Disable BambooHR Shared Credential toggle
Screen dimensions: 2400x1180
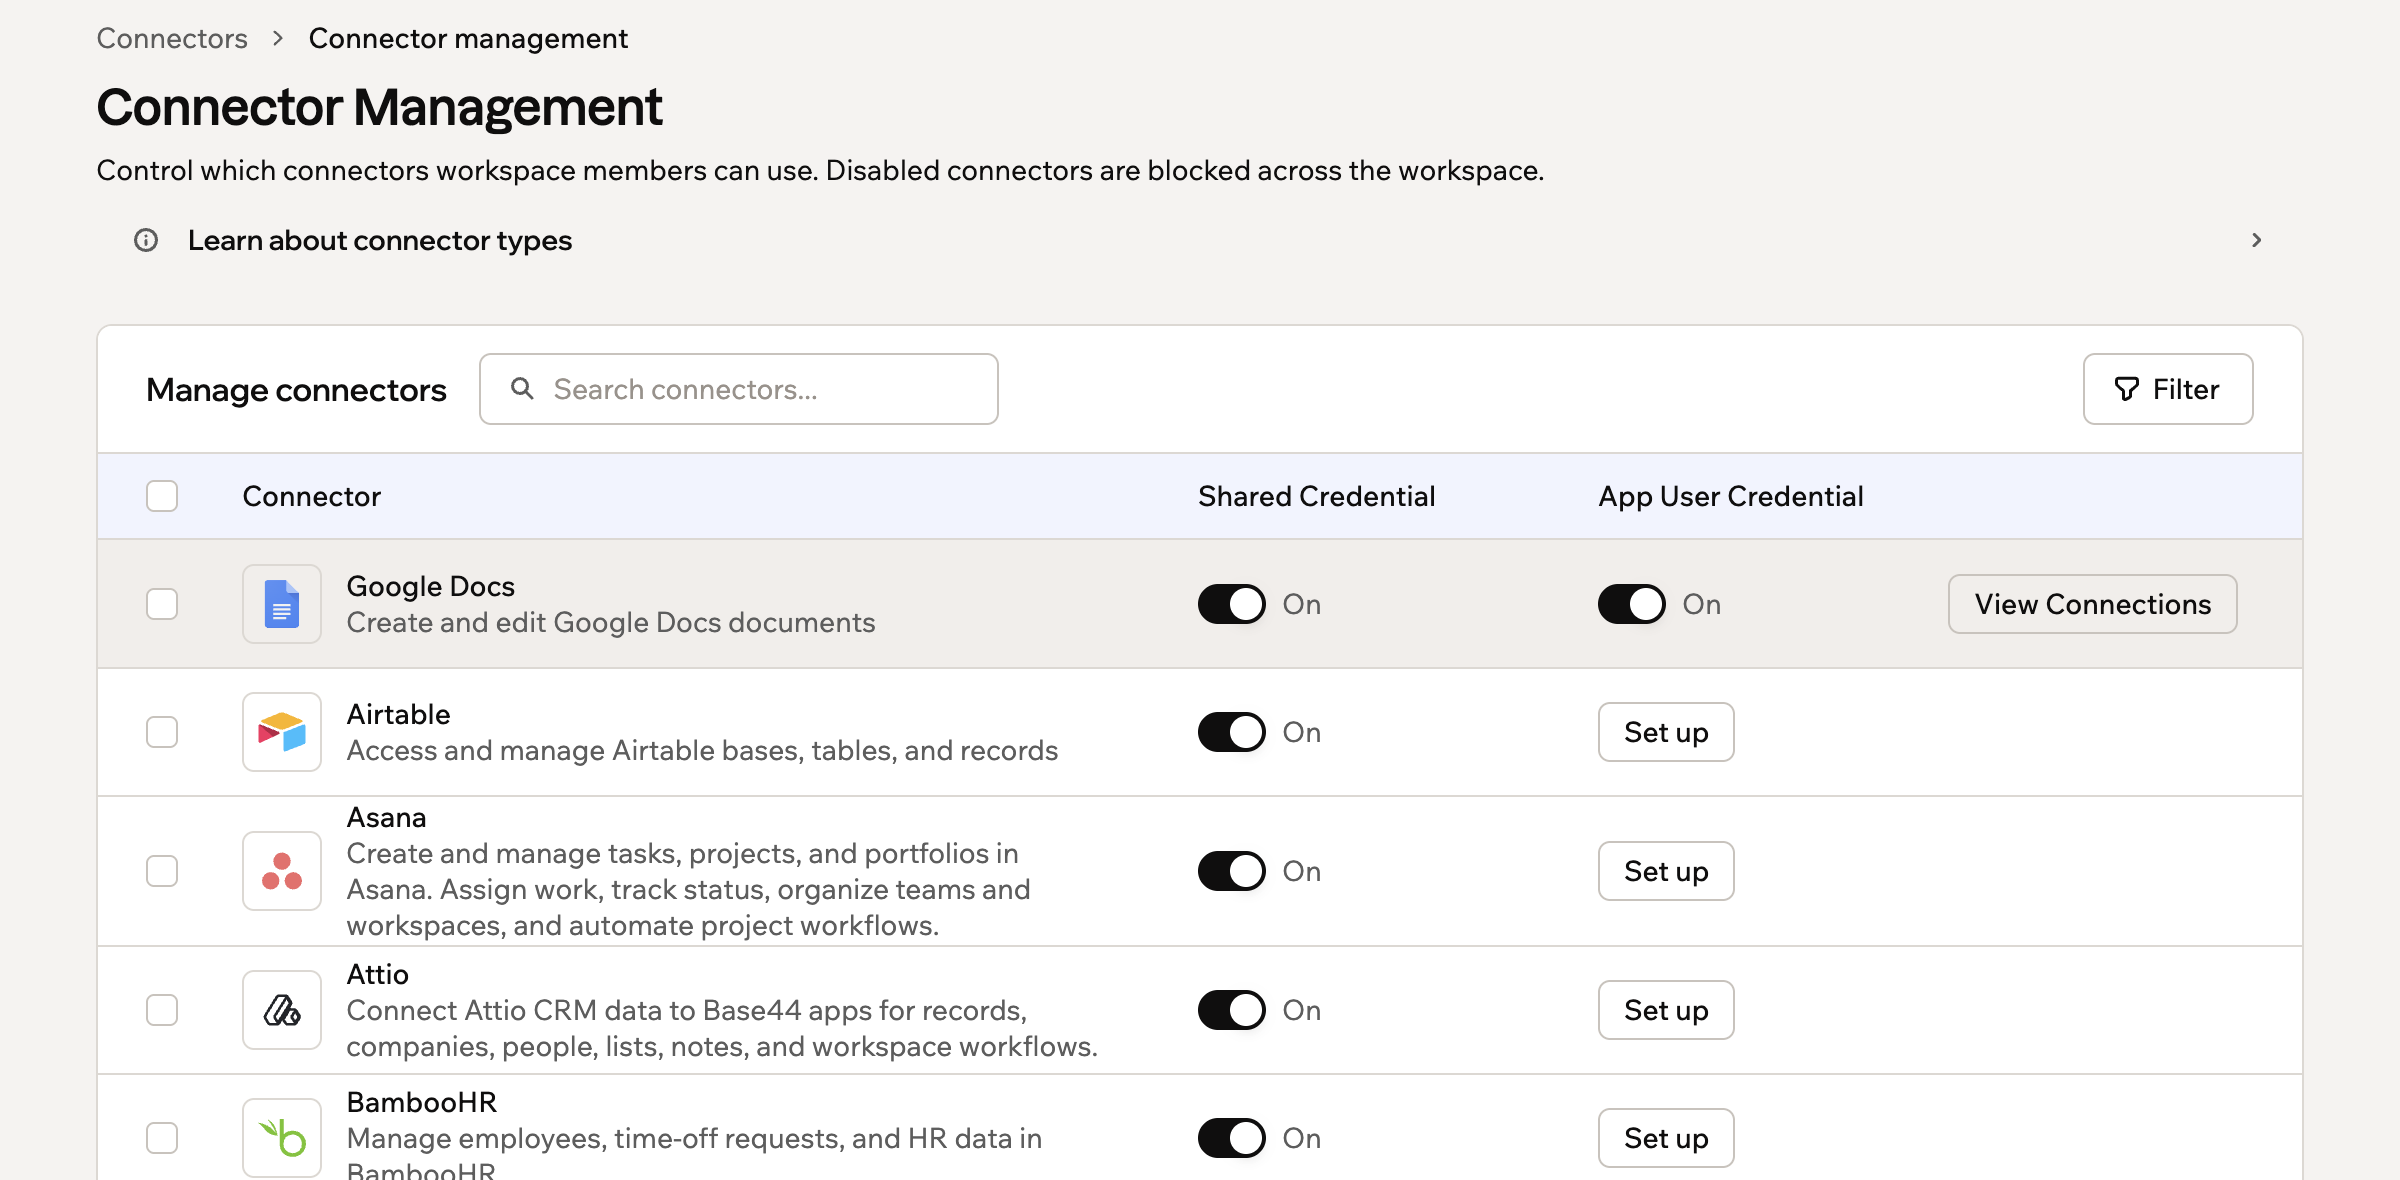tap(1232, 1138)
